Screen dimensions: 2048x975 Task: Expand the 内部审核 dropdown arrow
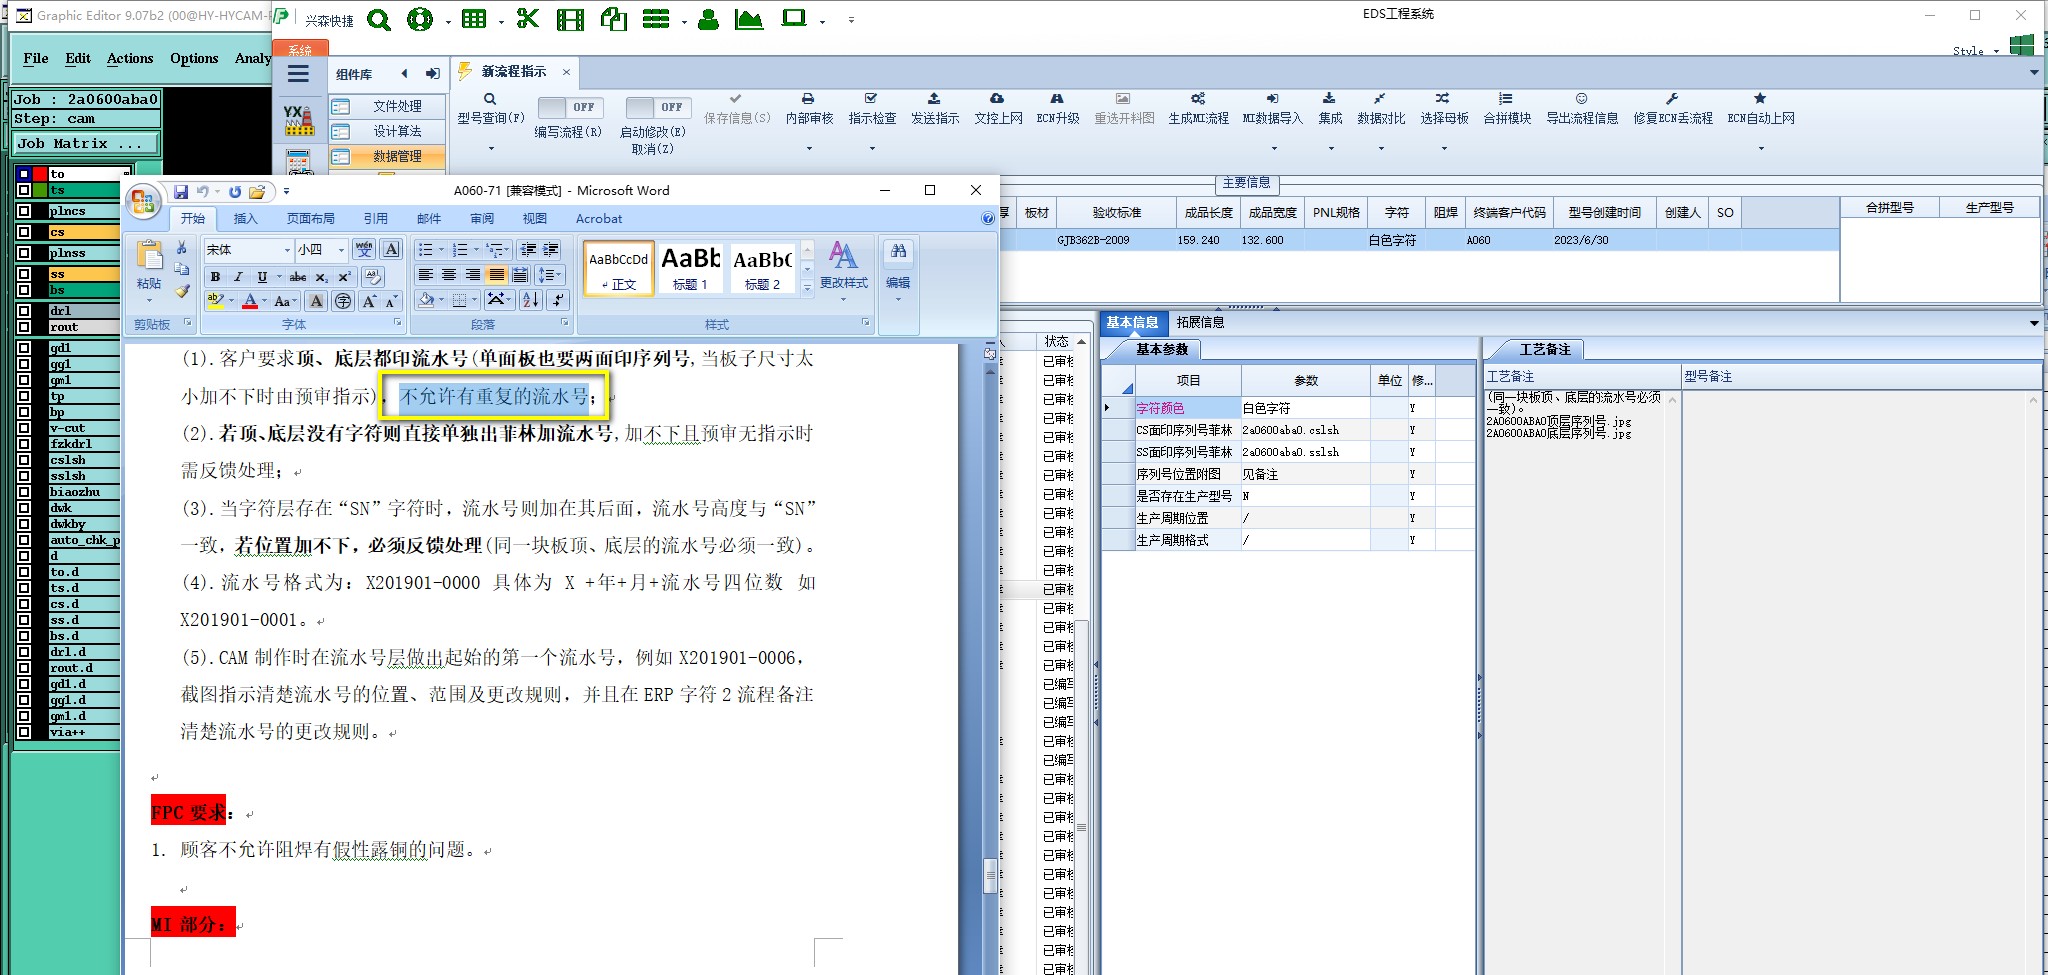point(809,149)
